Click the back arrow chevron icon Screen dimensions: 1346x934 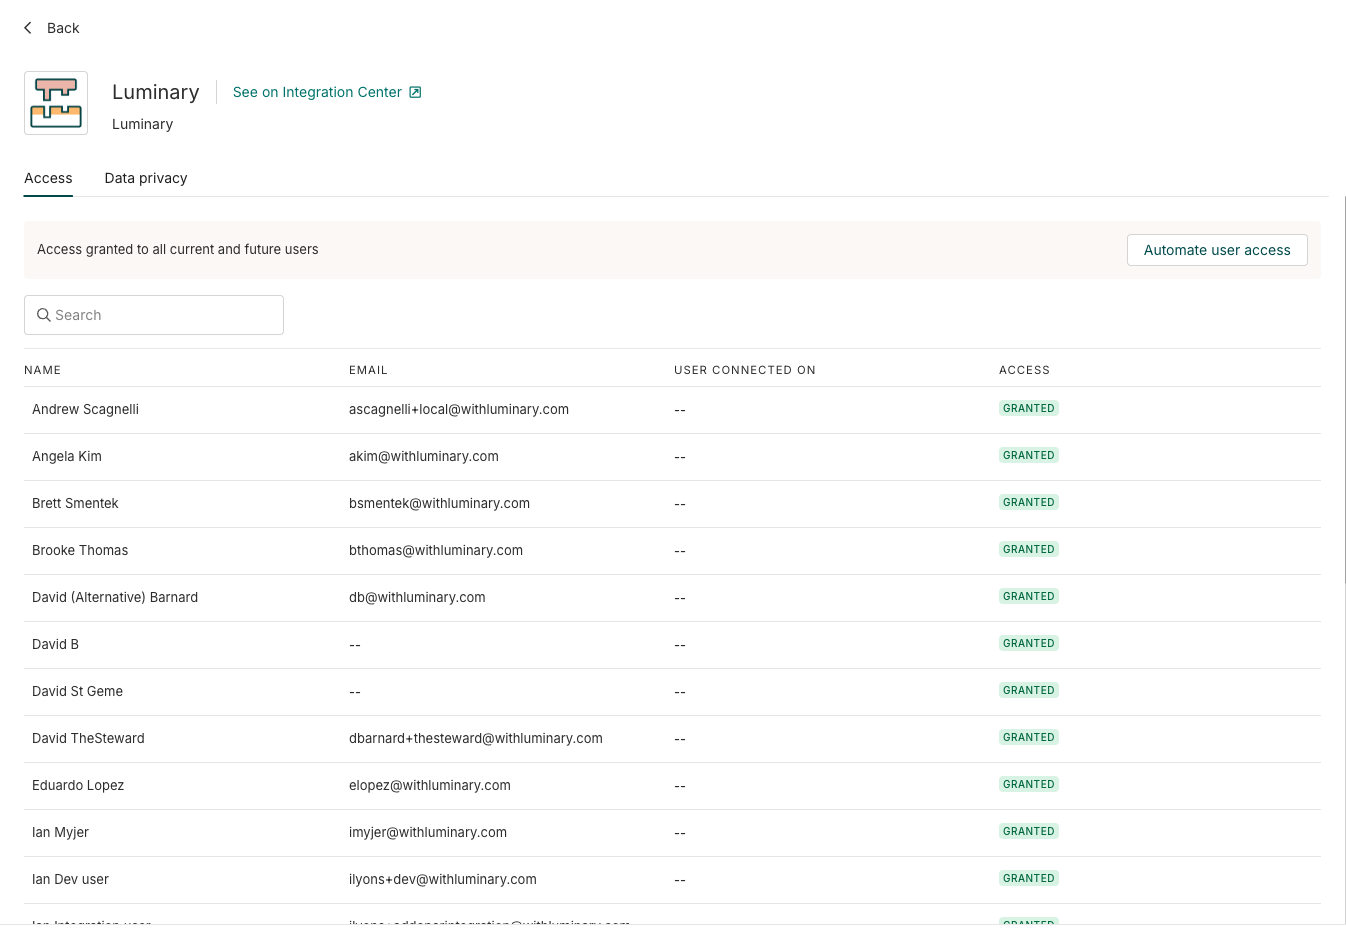(28, 28)
